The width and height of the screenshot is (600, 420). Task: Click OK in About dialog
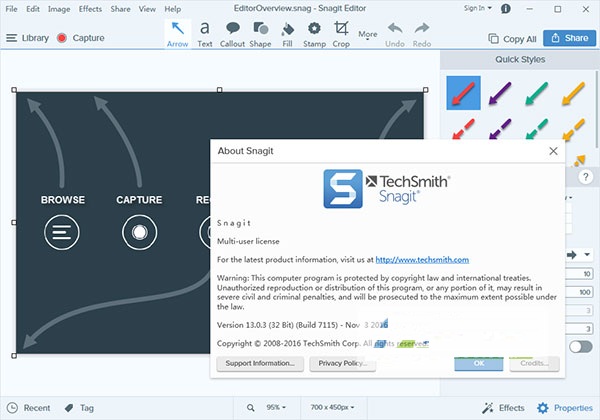pyautogui.click(x=479, y=364)
